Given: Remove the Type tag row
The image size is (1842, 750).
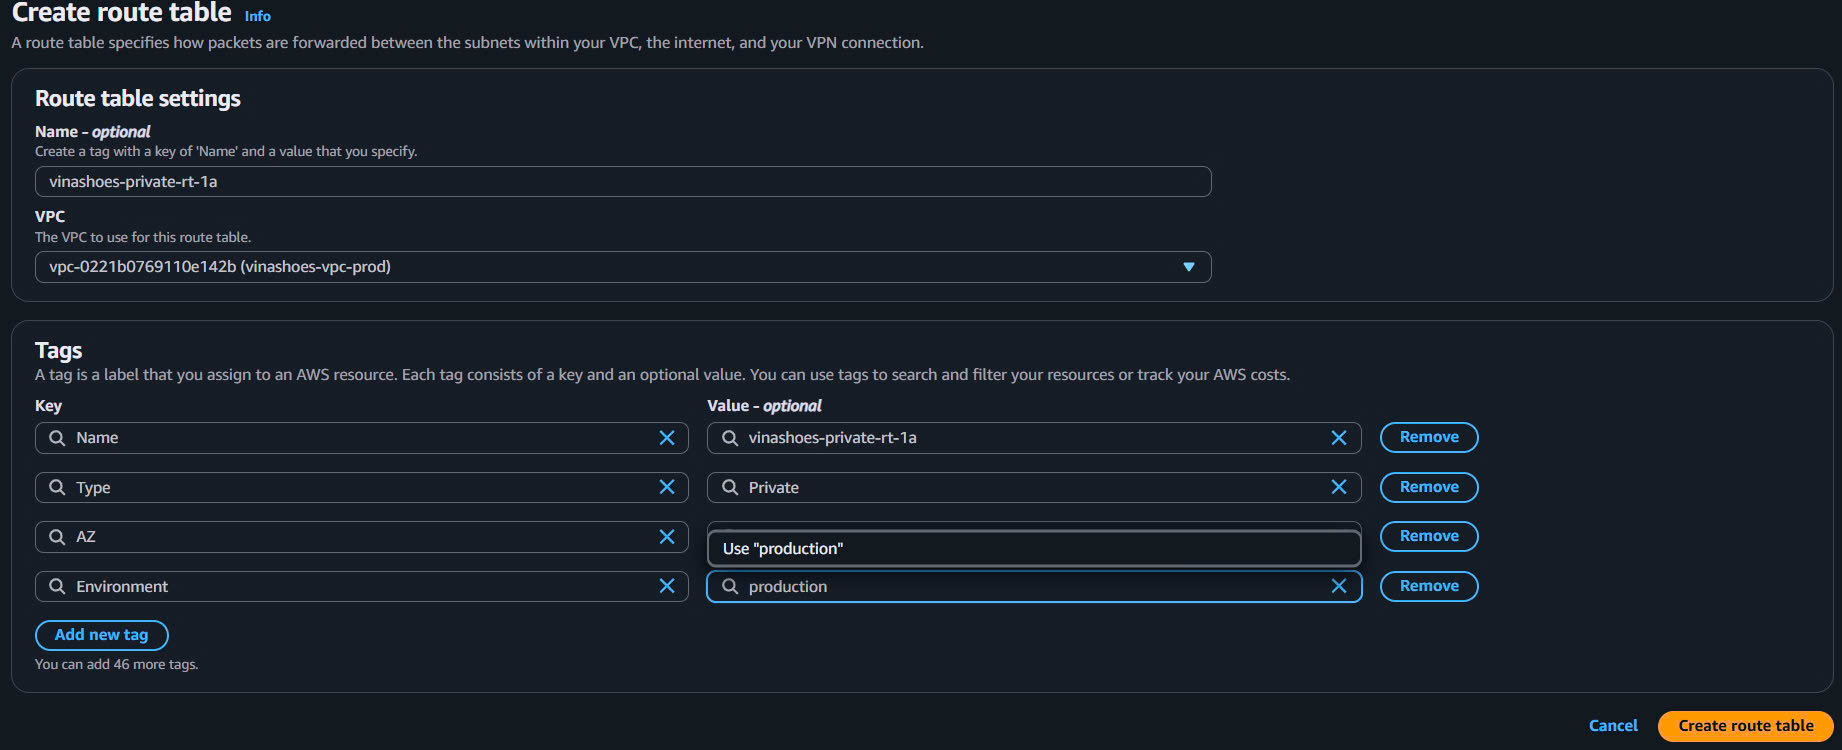Looking at the screenshot, I should pyautogui.click(x=1428, y=487).
